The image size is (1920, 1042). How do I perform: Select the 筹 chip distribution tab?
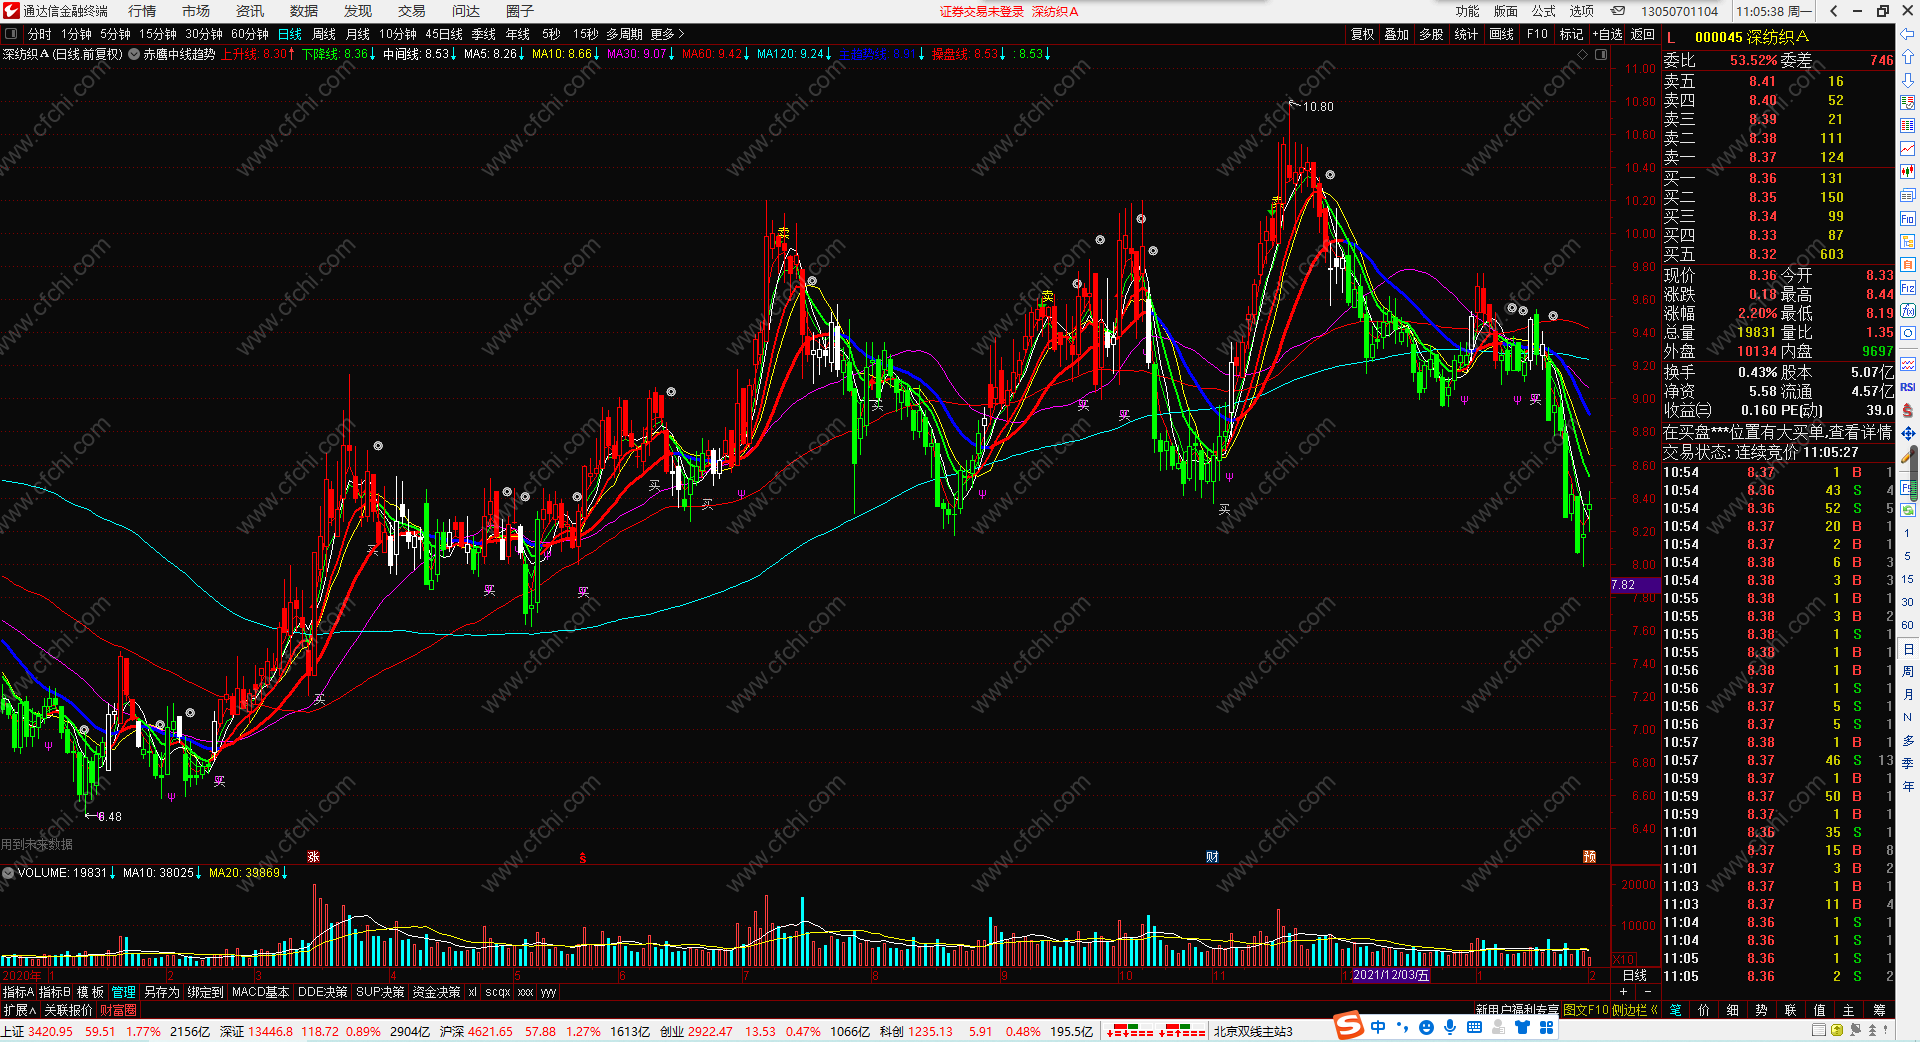click(1879, 1010)
